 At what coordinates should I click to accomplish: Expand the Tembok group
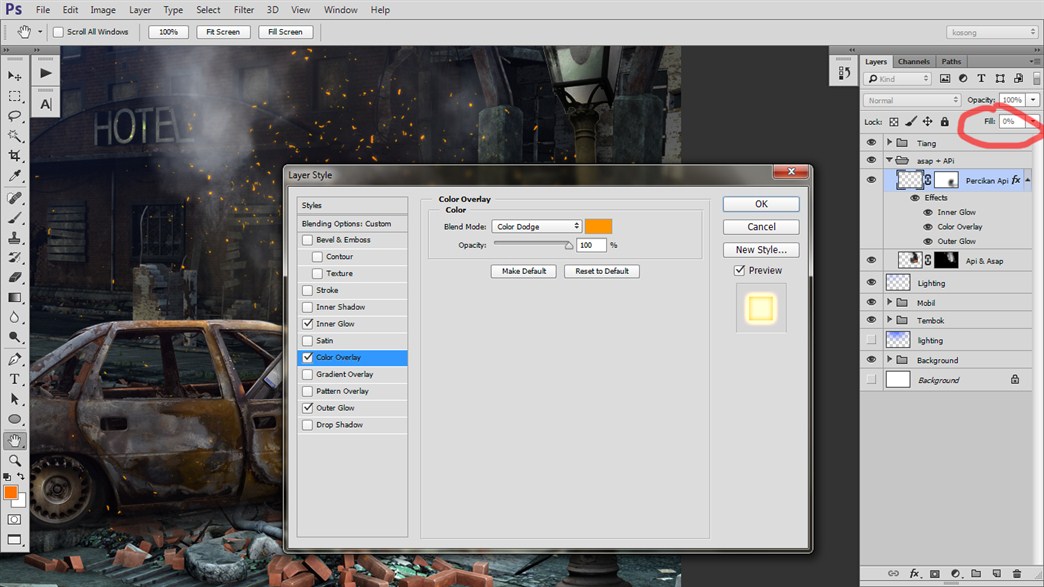click(x=890, y=320)
